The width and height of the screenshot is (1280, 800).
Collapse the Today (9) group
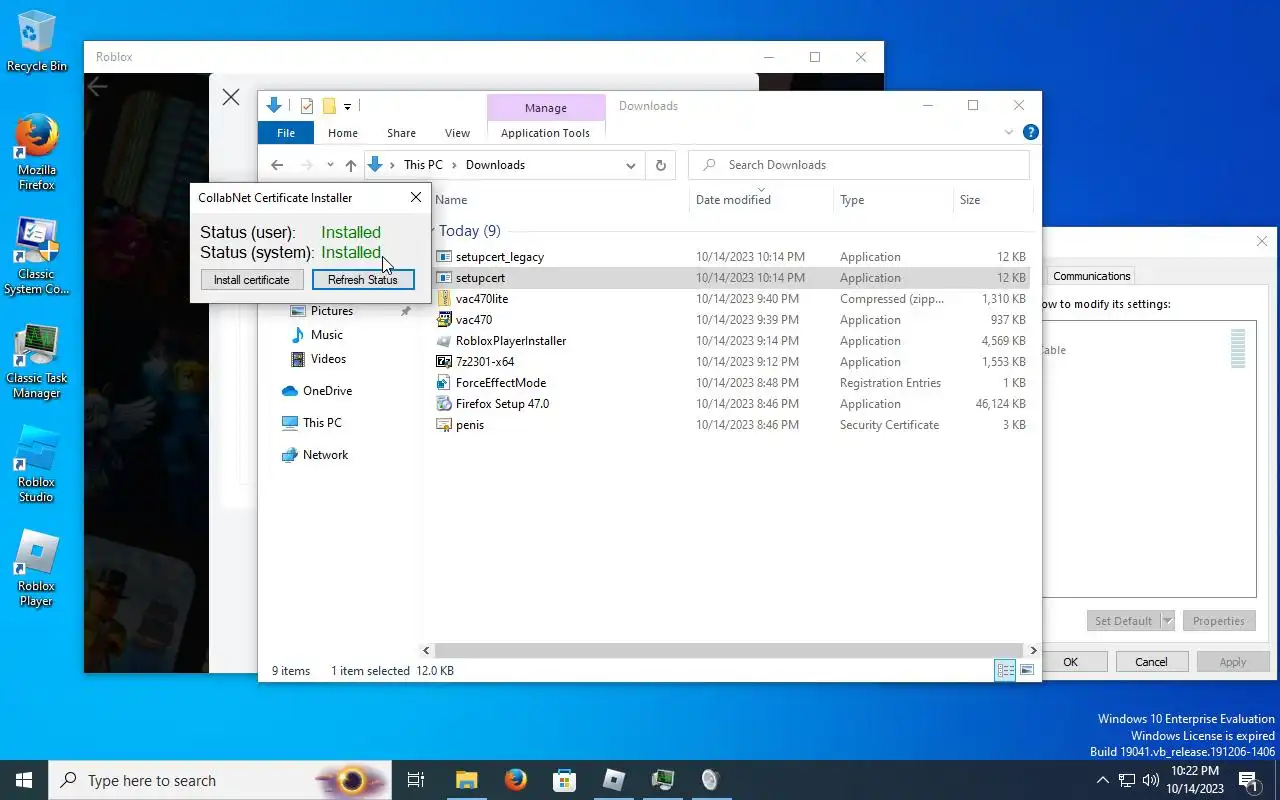432,231
